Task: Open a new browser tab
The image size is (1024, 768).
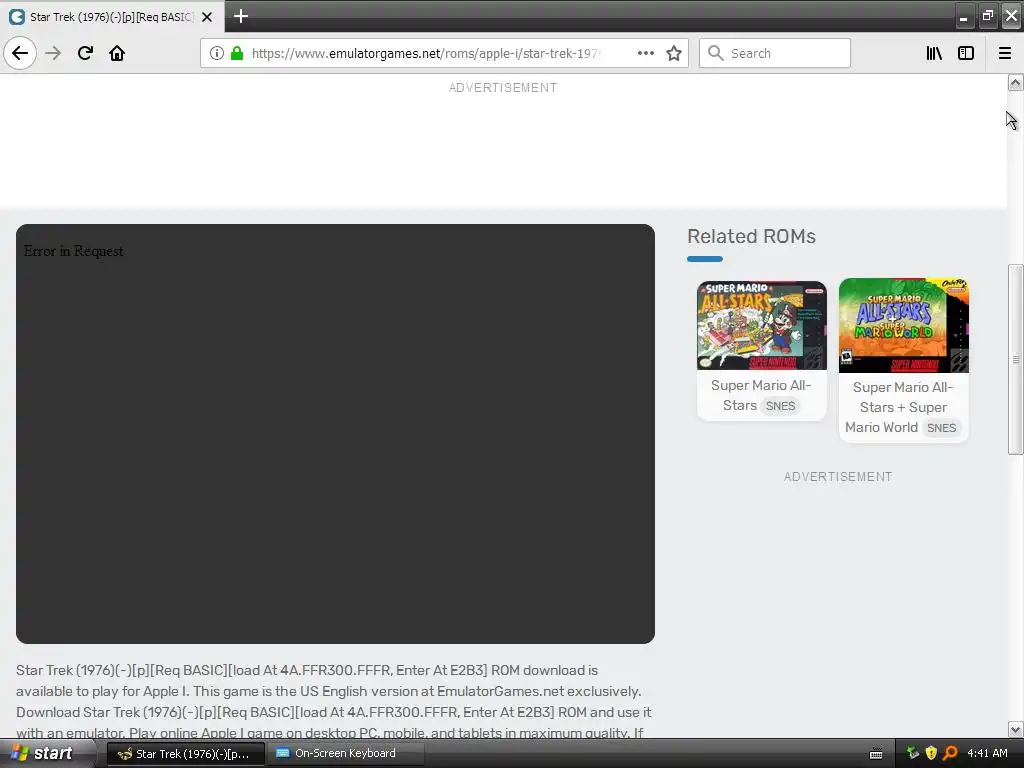Action: tap(241, 16)
